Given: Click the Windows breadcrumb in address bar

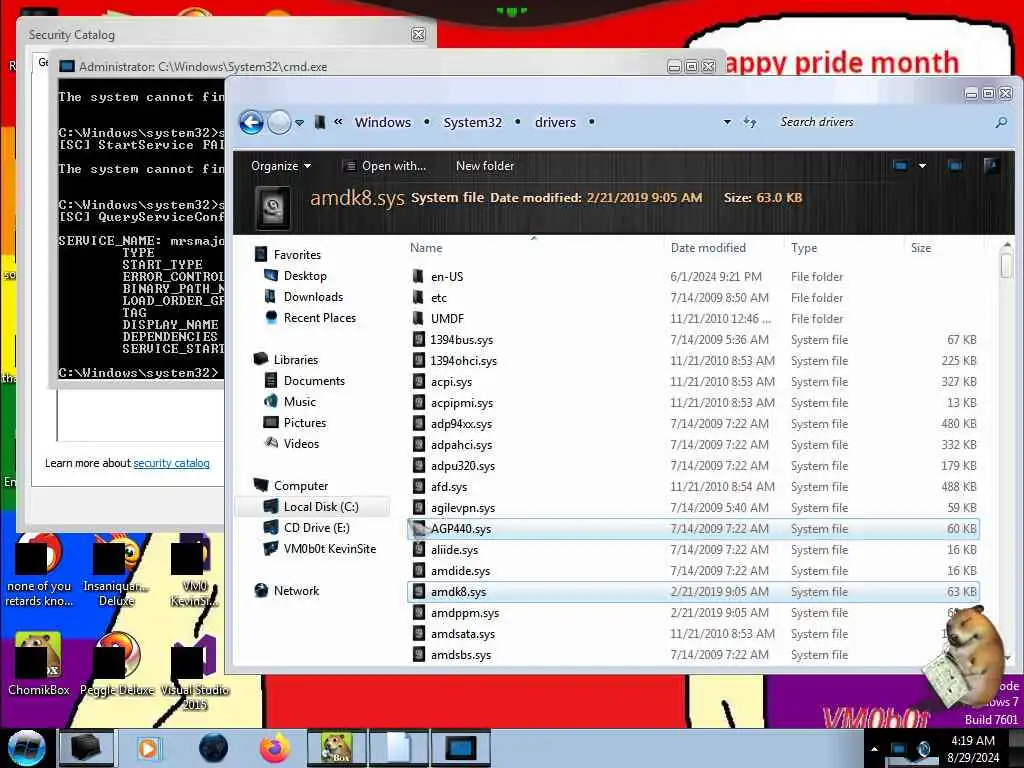Looking at the screenshot, I should 383,122.
